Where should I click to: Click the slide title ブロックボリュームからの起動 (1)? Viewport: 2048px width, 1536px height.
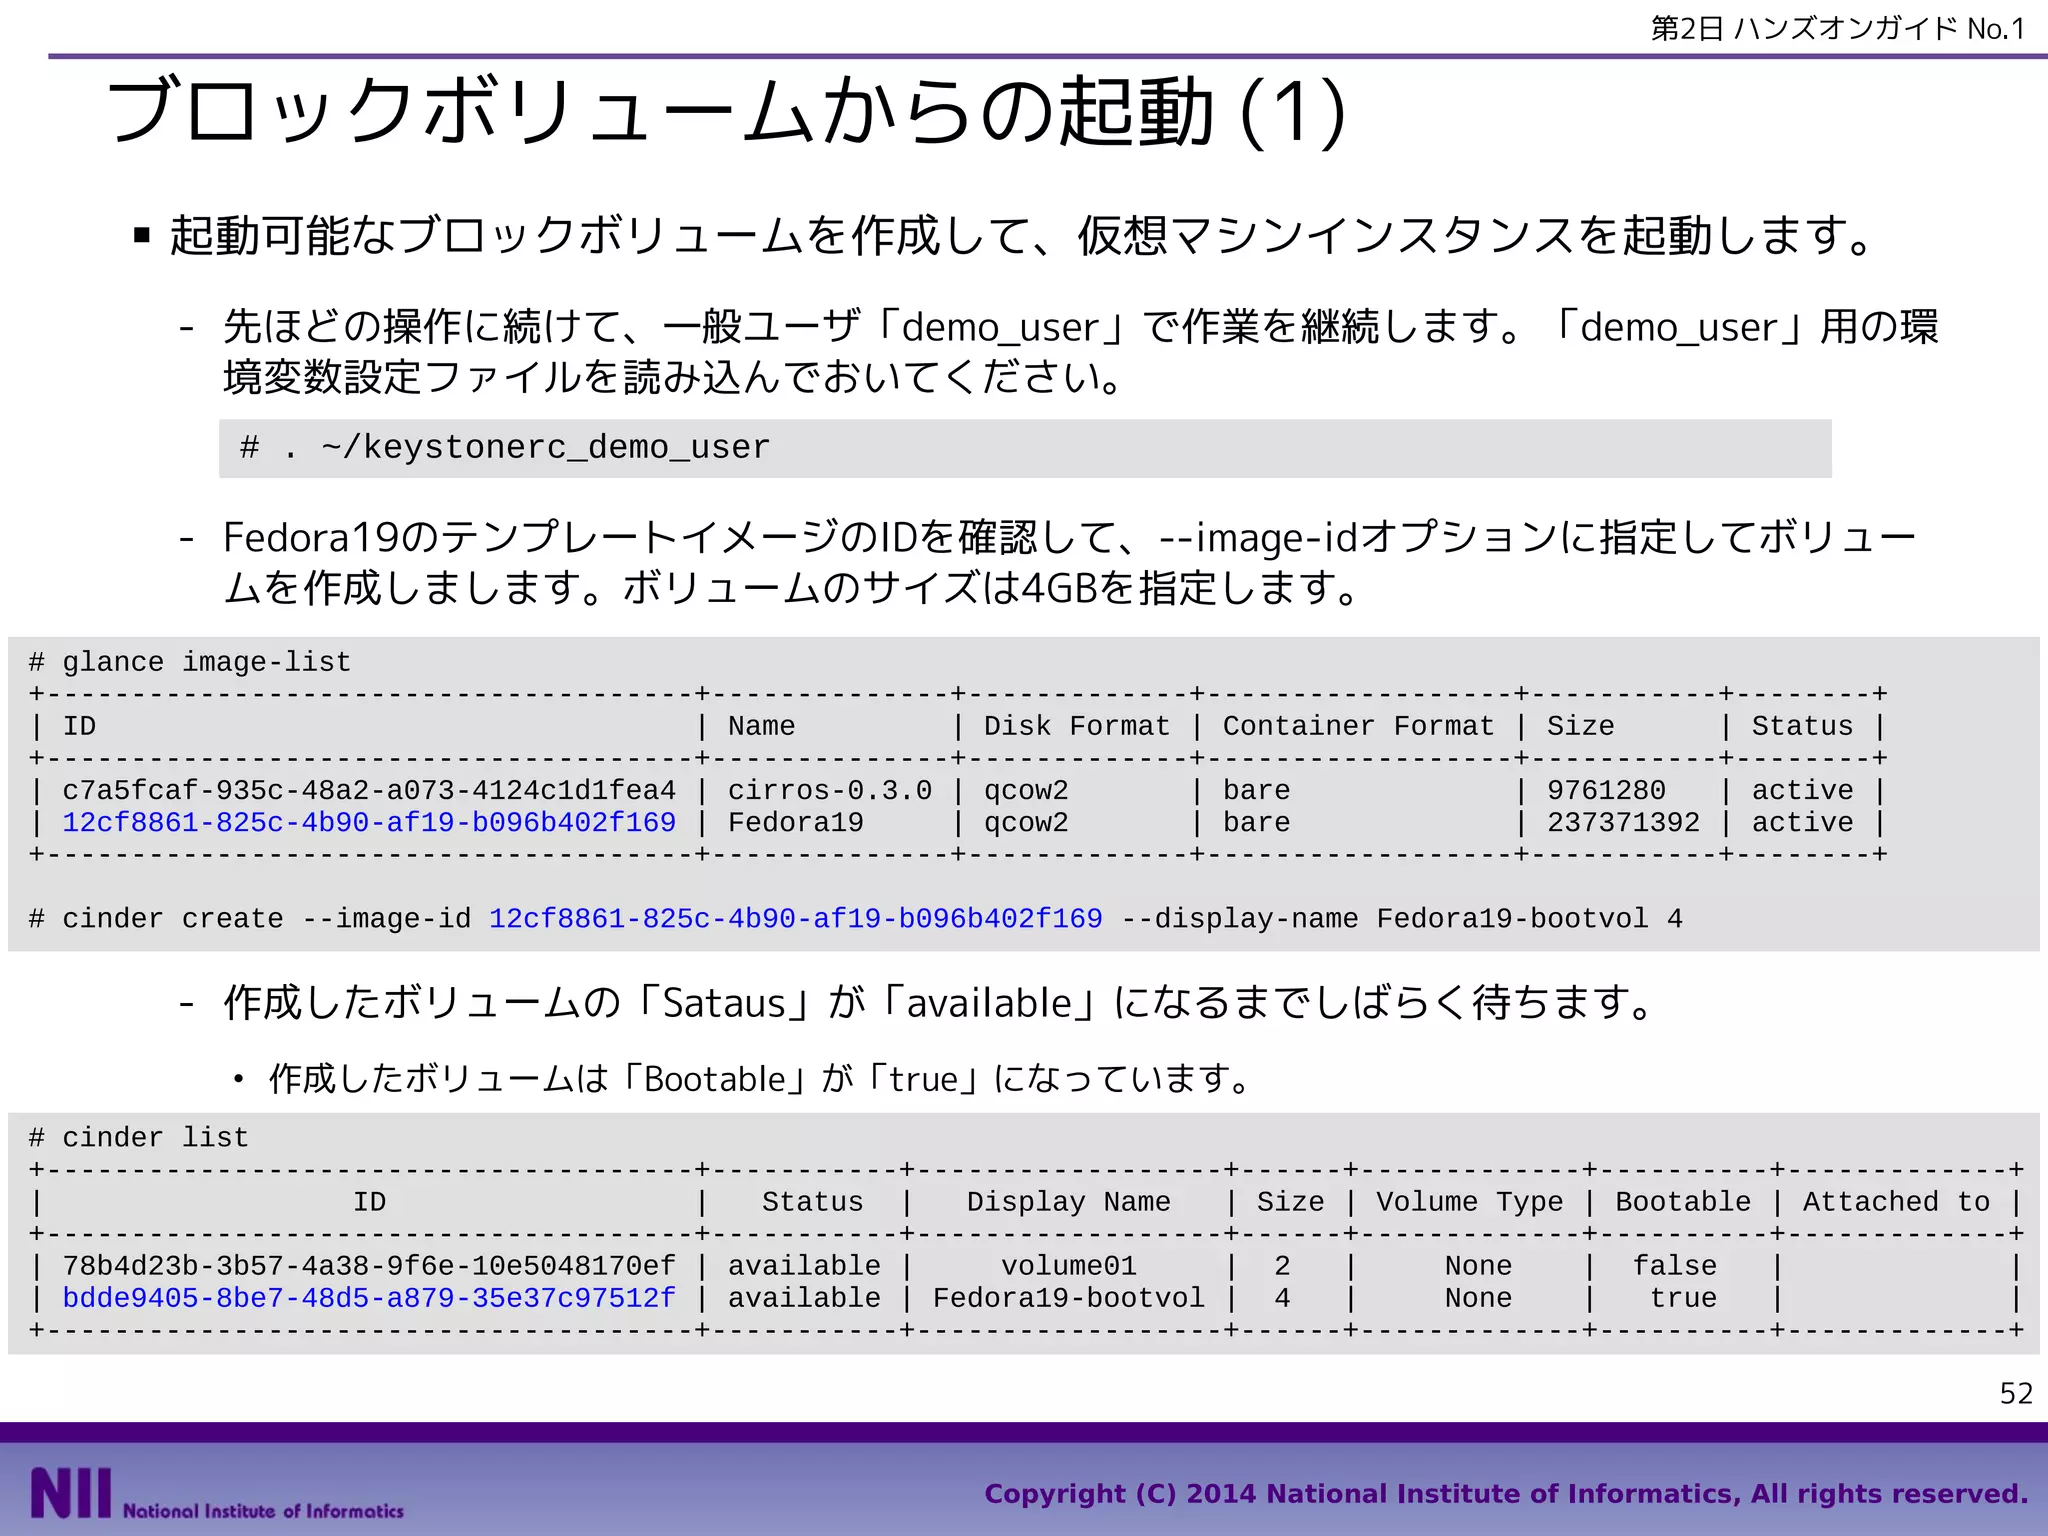(727, 111)
